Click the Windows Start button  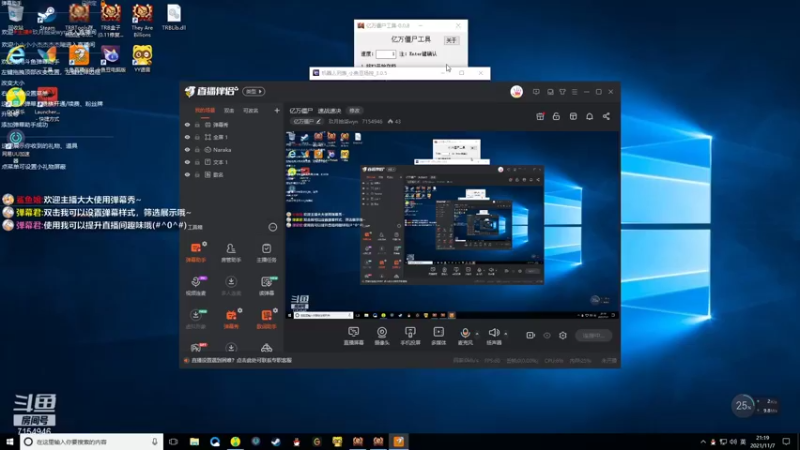pyautogui.click(x=10, y=441)
